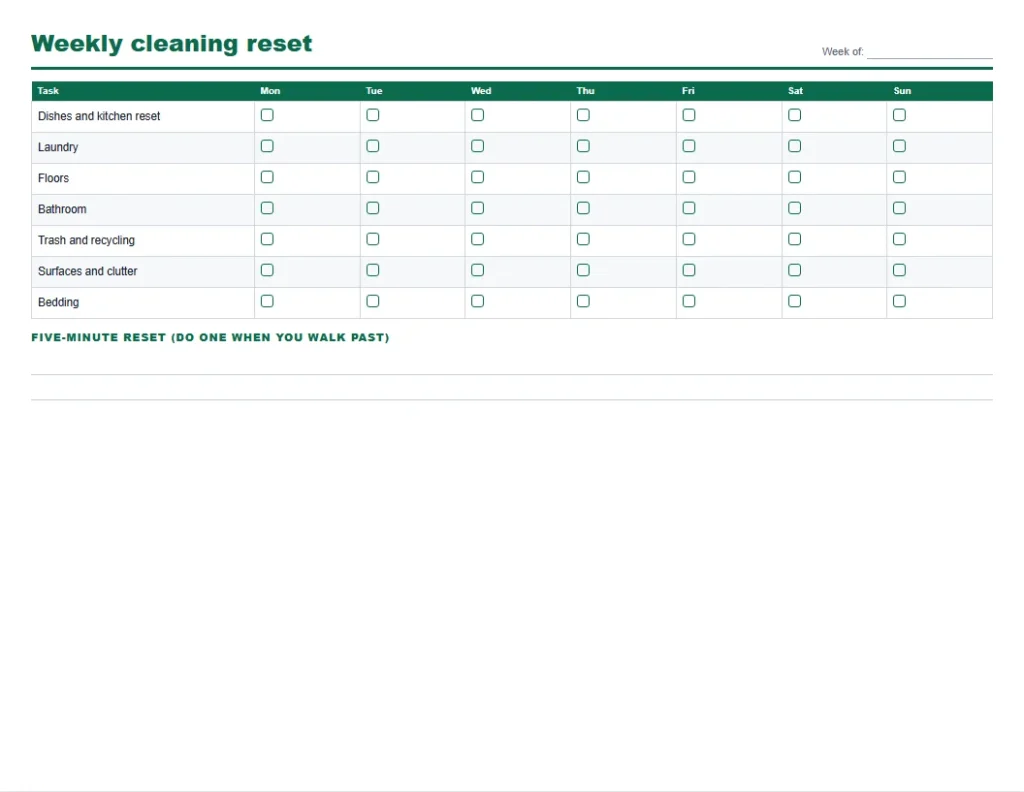The image size is (1024, 792).
Task: Click the Week of label
Action: pyautogui.click(x=842, y=52)
